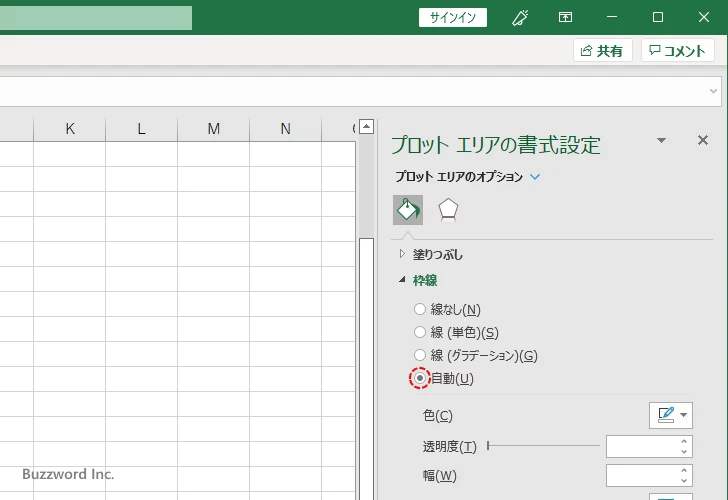Select column L header

142,129
